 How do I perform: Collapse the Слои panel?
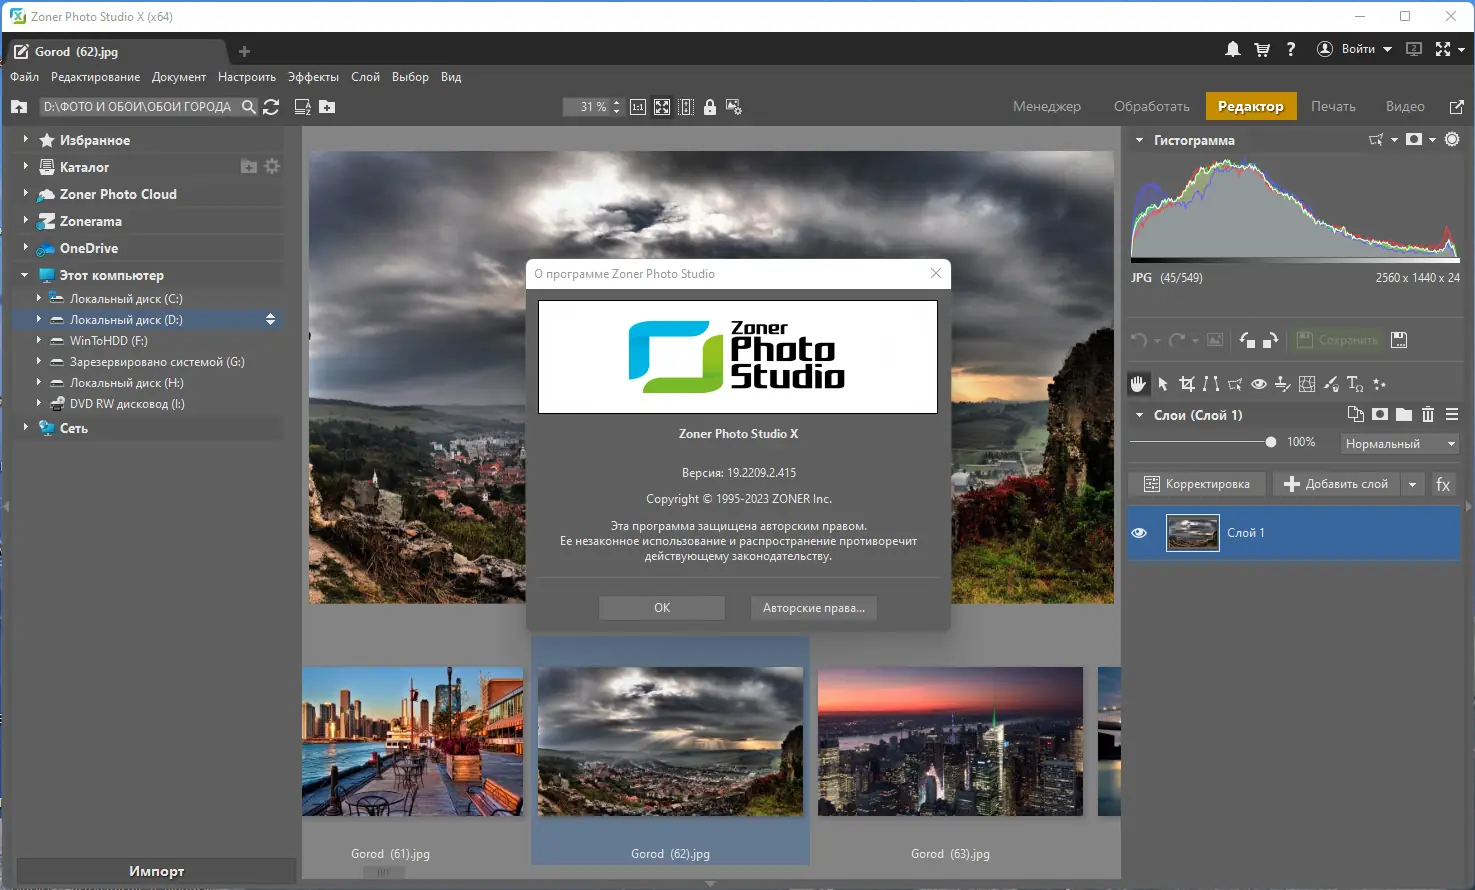click(1139, 414)
